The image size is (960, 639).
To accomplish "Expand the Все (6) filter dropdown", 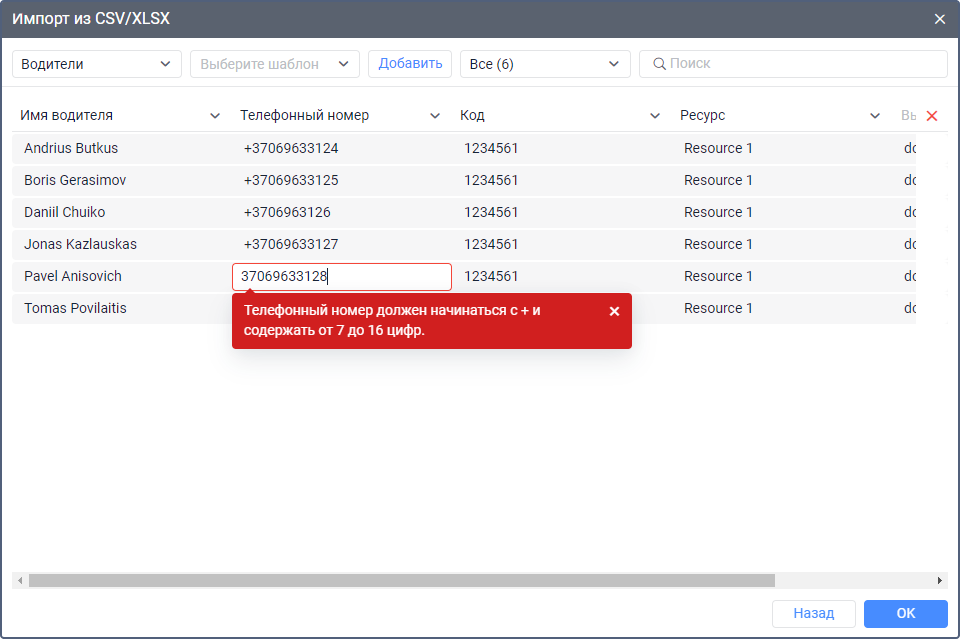I will click(545, 64).
